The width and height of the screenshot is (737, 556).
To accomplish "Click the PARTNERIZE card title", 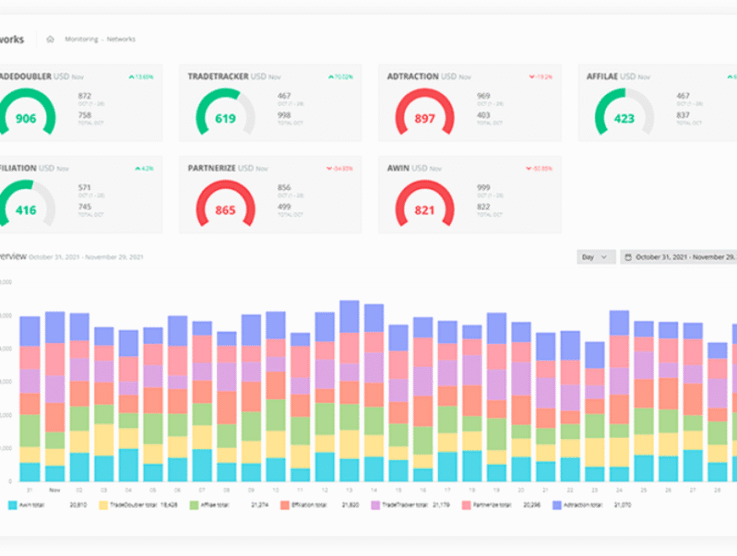I will (212, 168).
